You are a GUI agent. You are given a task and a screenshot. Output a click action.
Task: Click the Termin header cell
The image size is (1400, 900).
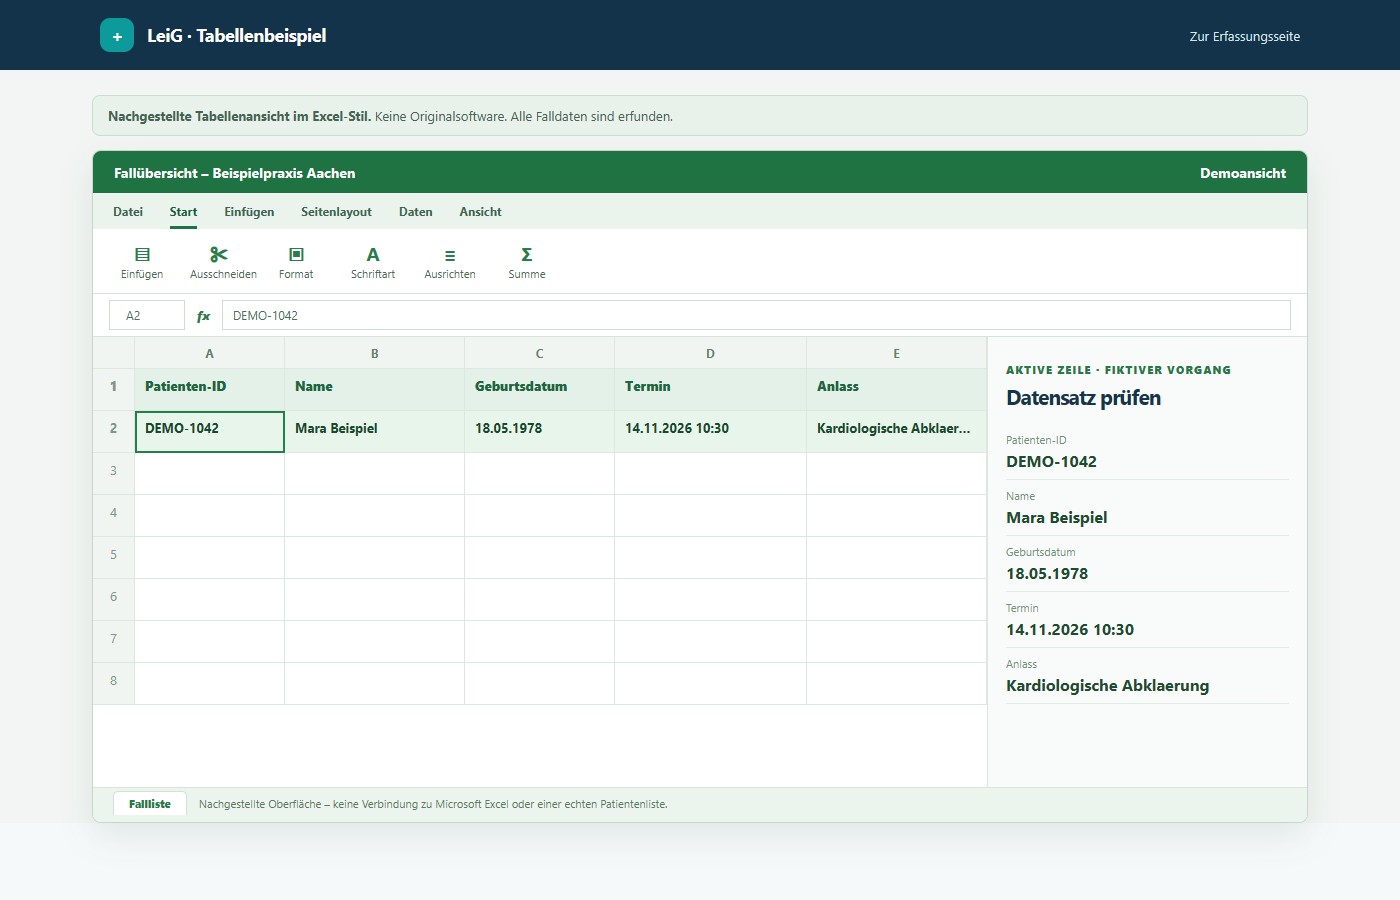pos(710,389)
